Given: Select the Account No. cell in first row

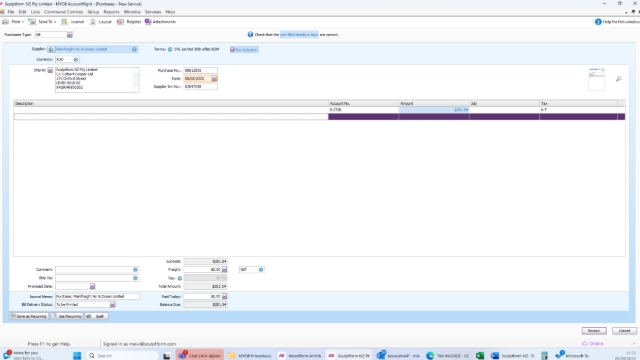Looking at the screenshot, I should 363,110.
